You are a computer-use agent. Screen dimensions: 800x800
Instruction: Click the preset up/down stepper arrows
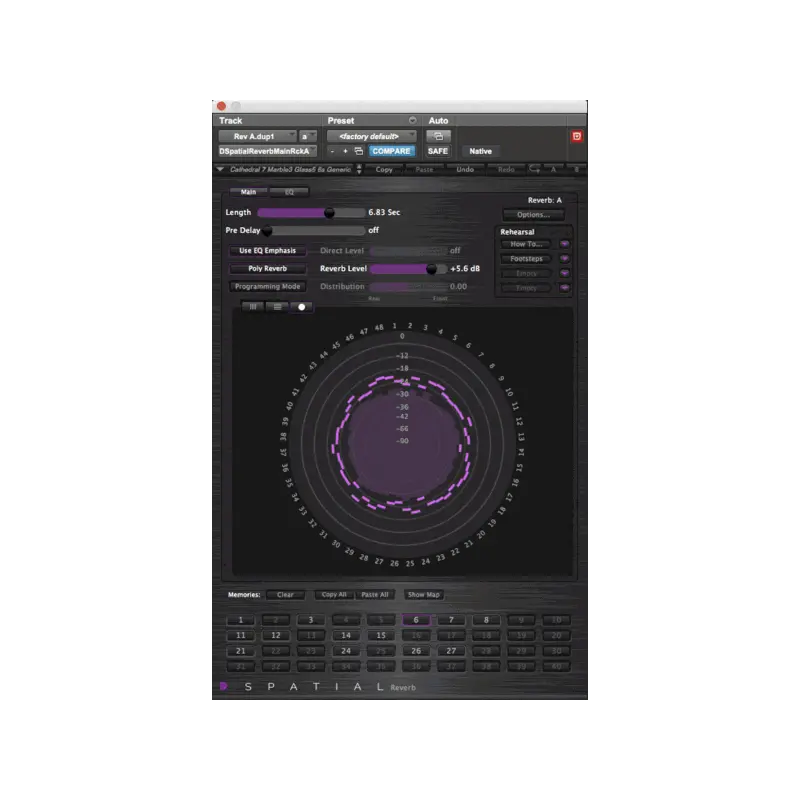(x=359, y=169)
